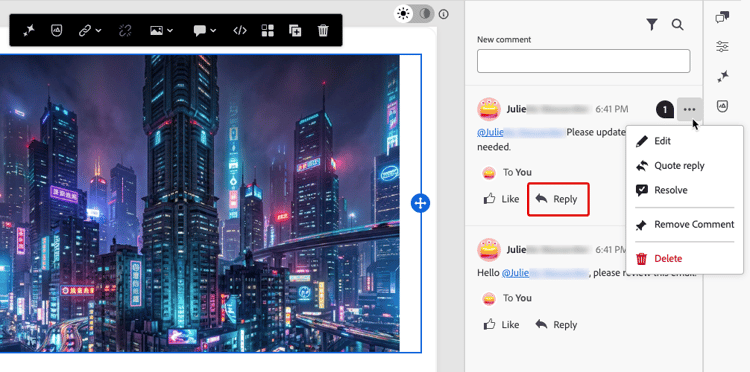The width and height of the screenshot is (750, 372).
Task: Click the trash icon in the black toolbar
Action: click(x=323, y=31)
